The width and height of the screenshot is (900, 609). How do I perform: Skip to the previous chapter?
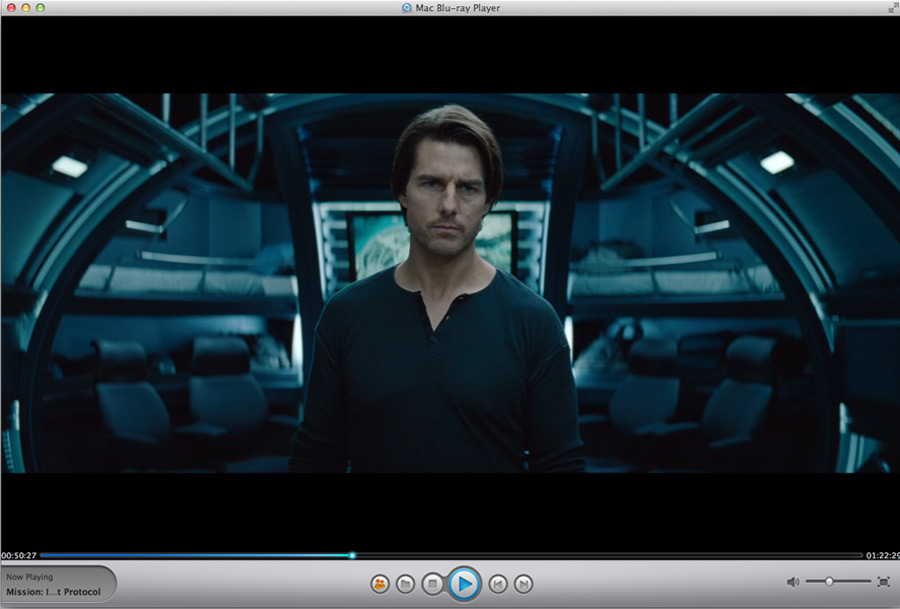pos(497,583)
